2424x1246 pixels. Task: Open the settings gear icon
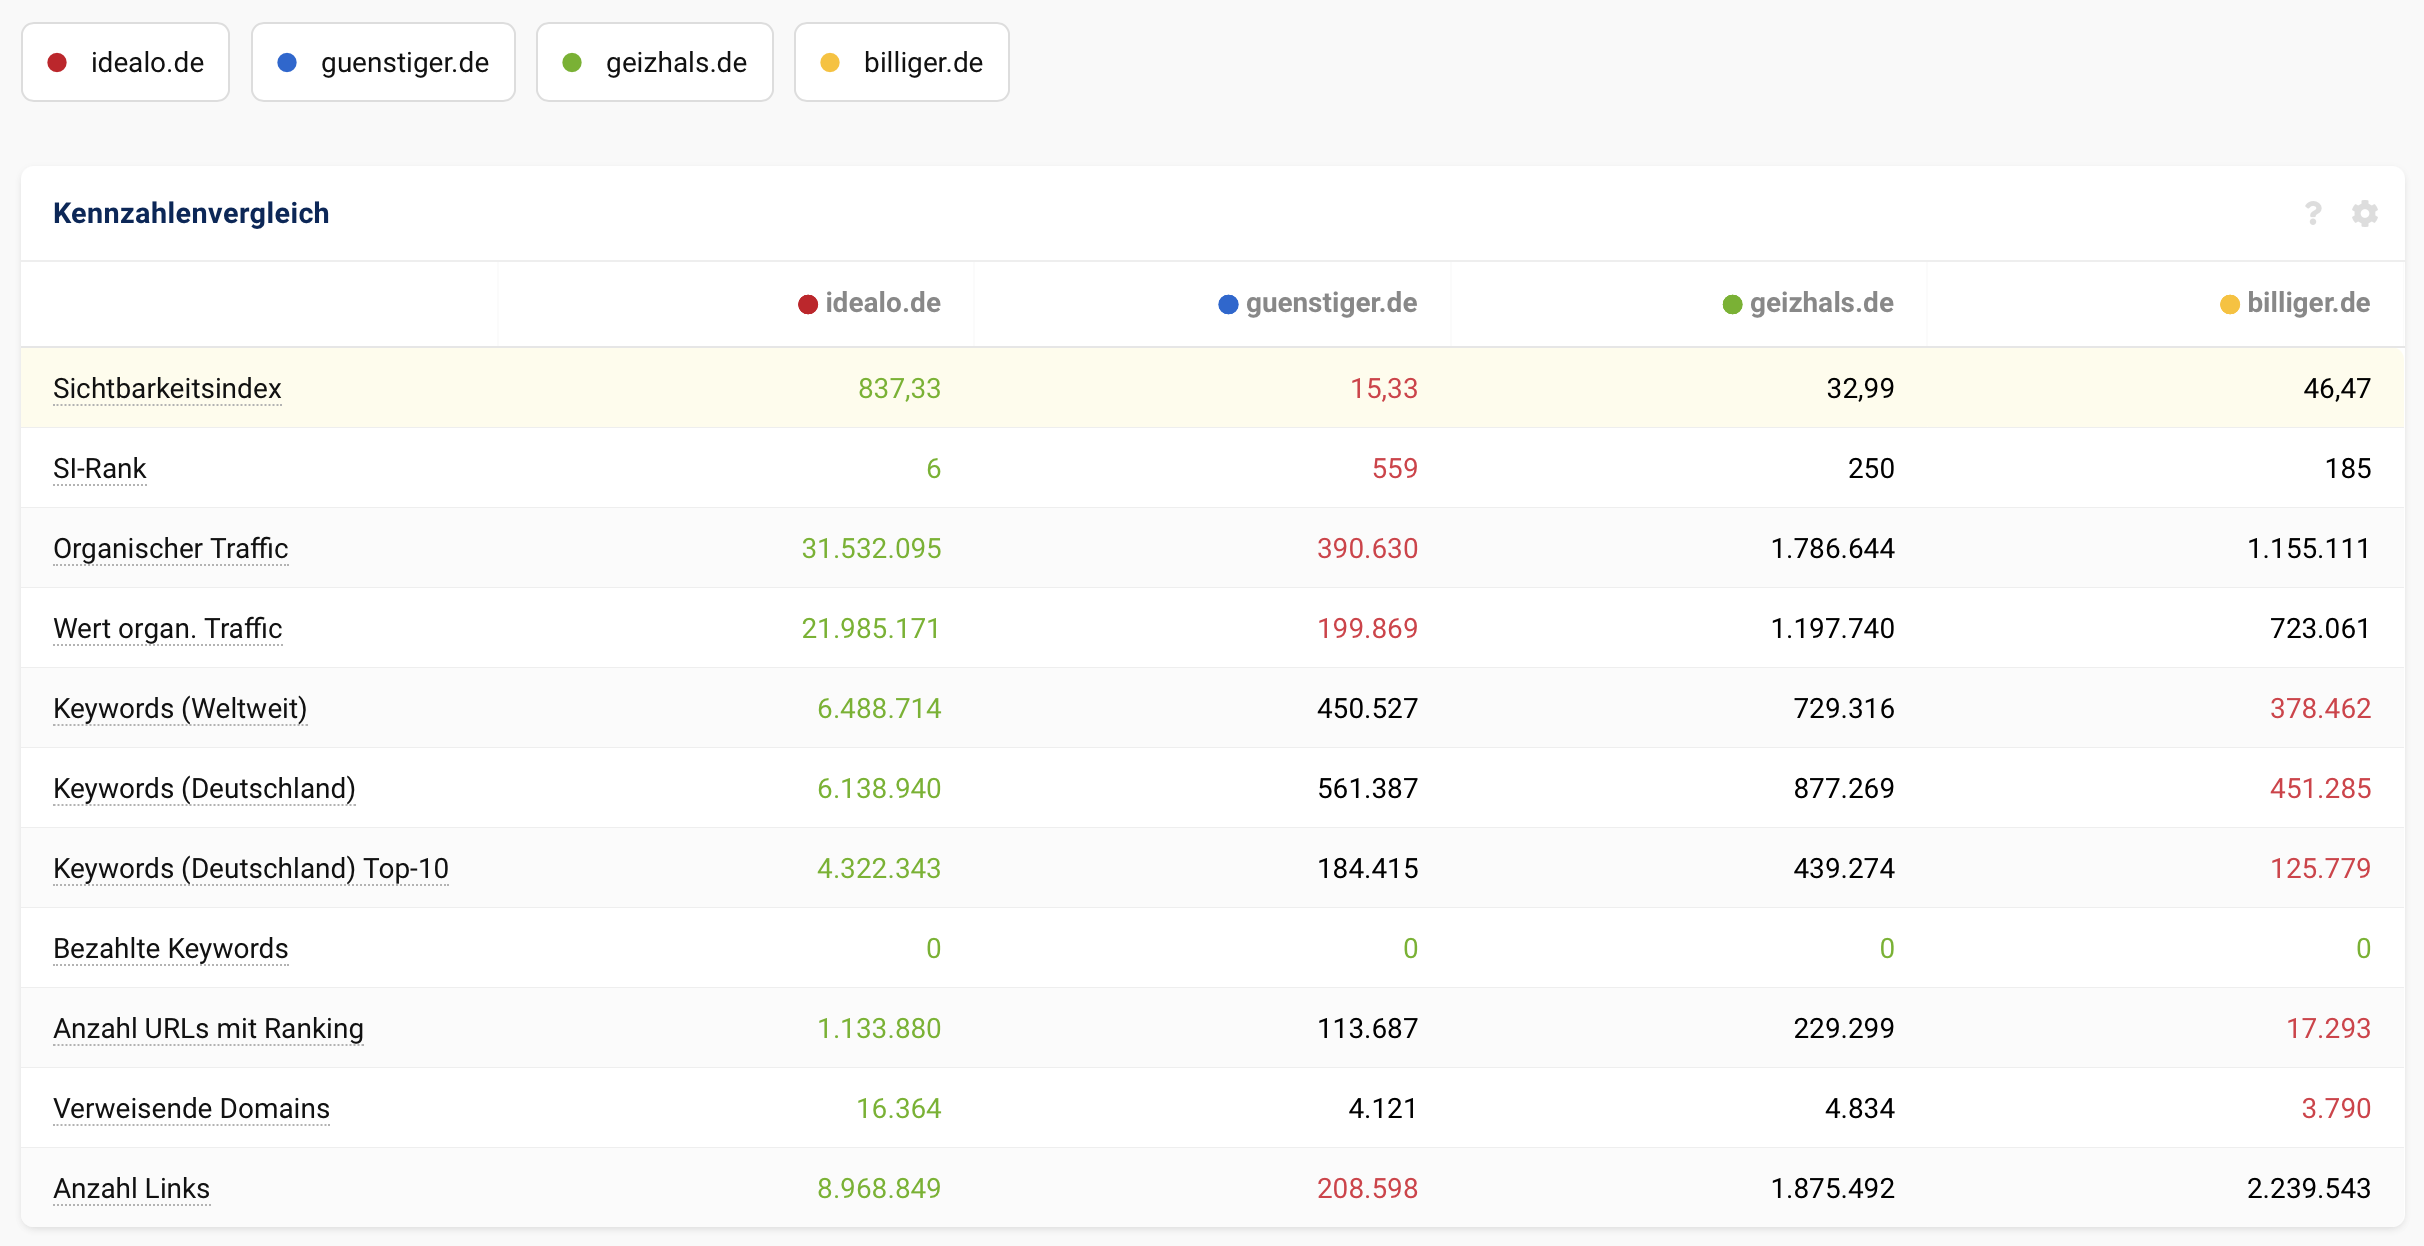click(2365, 213)
